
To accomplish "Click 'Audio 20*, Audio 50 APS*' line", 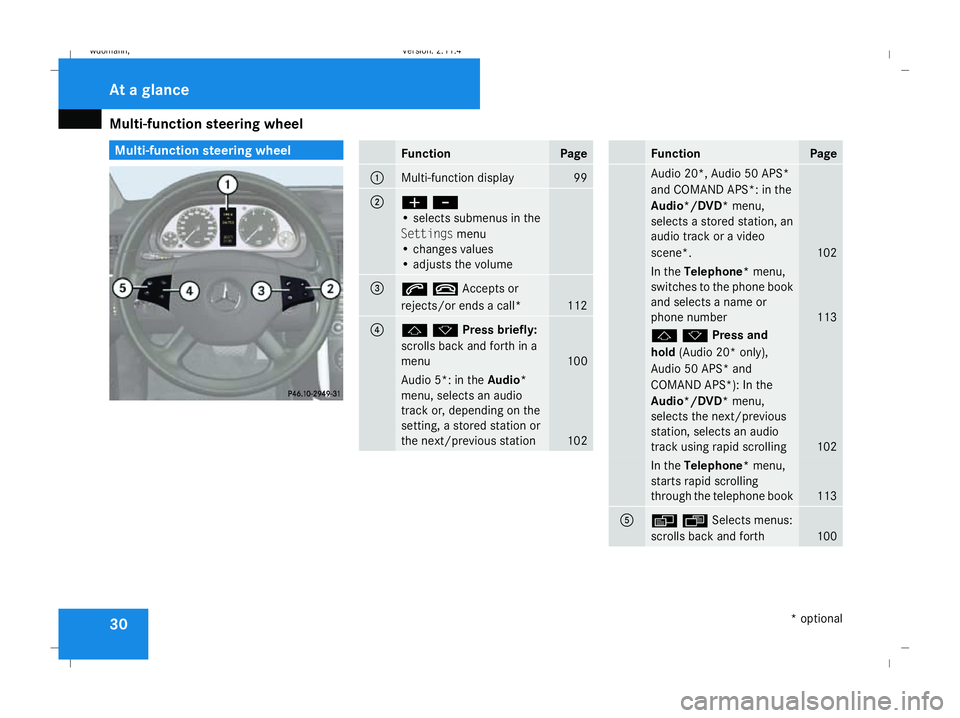I will tap(719, 173).
